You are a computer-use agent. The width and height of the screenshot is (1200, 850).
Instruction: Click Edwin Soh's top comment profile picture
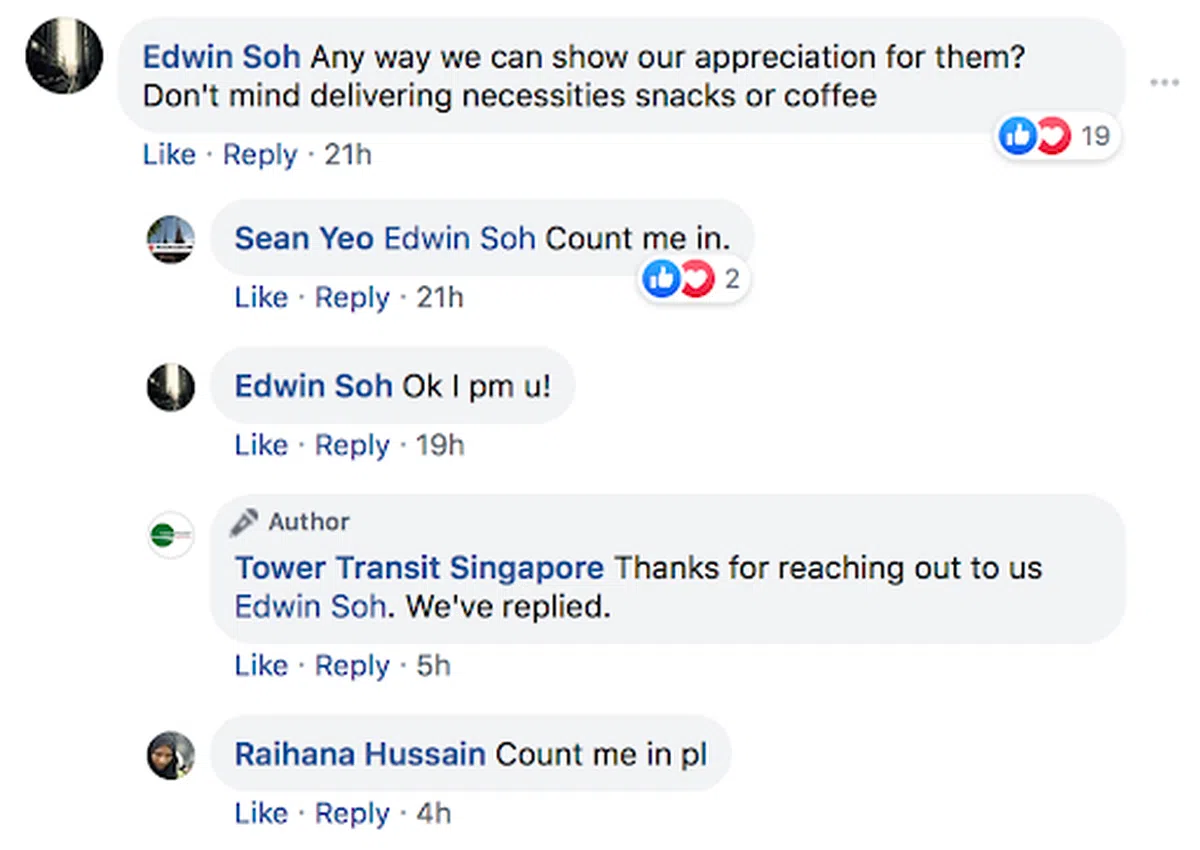coord(64,55)
